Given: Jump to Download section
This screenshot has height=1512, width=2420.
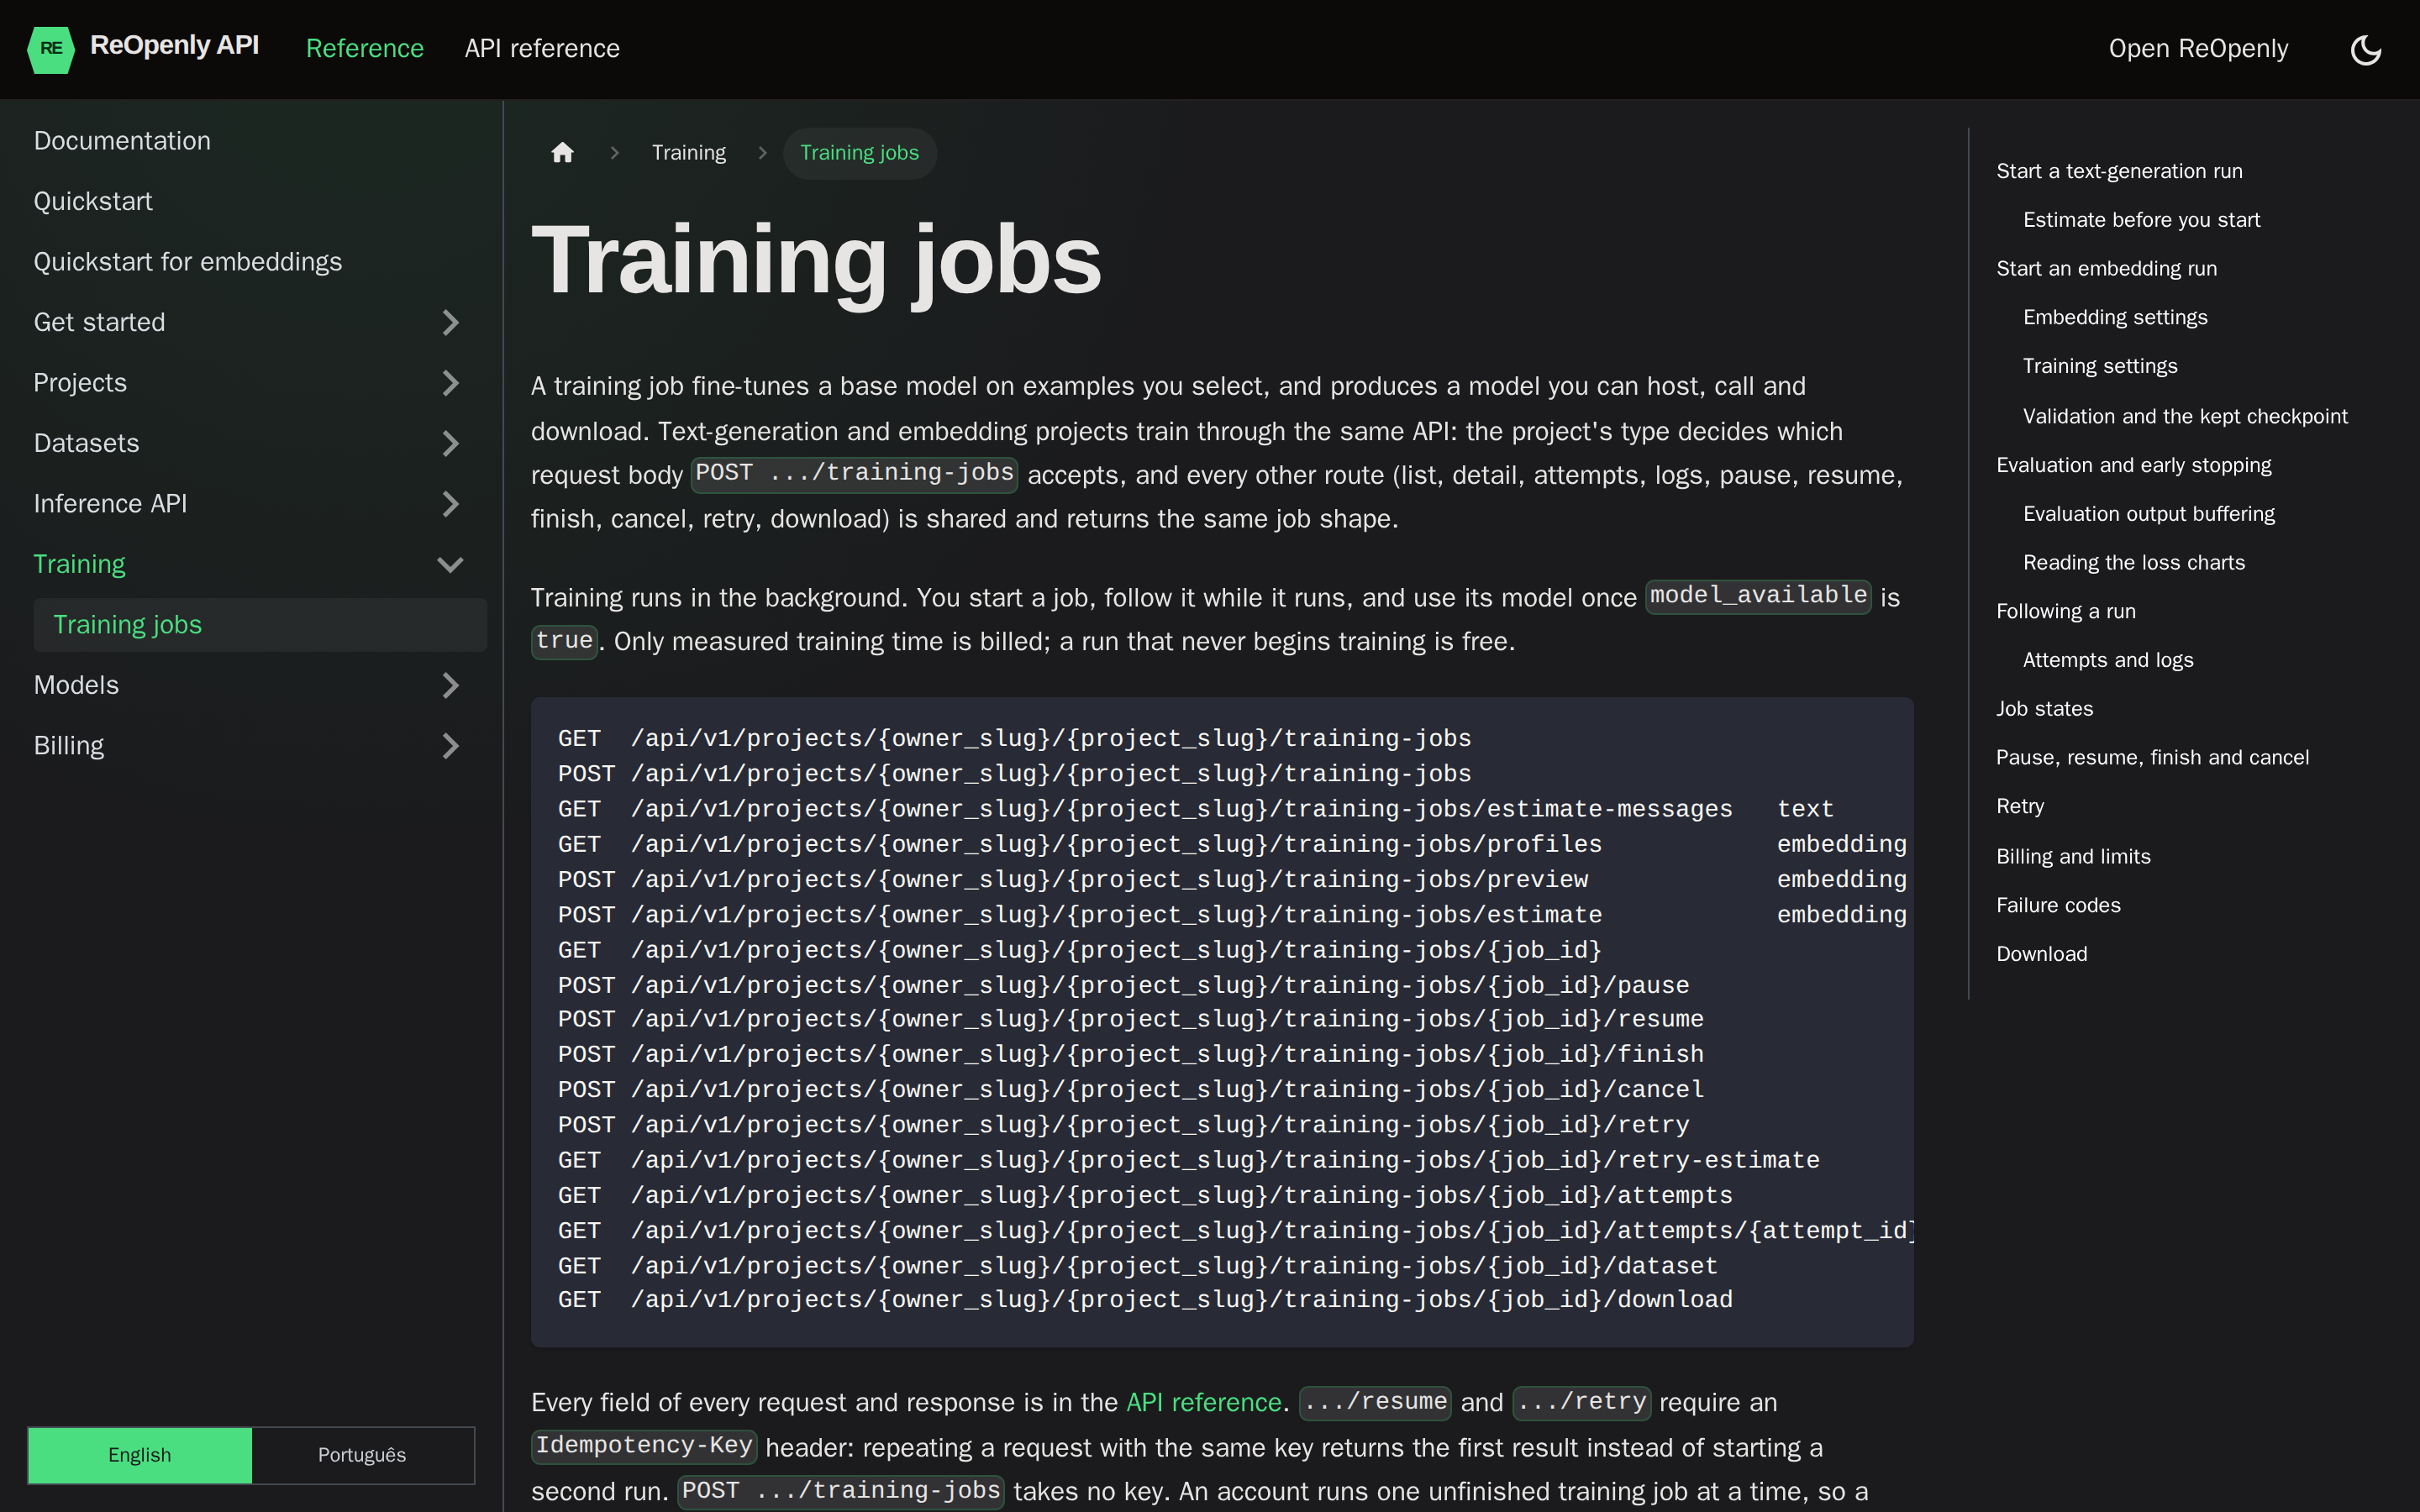Looking at the screenshot, I should [x=2041, y=954].
